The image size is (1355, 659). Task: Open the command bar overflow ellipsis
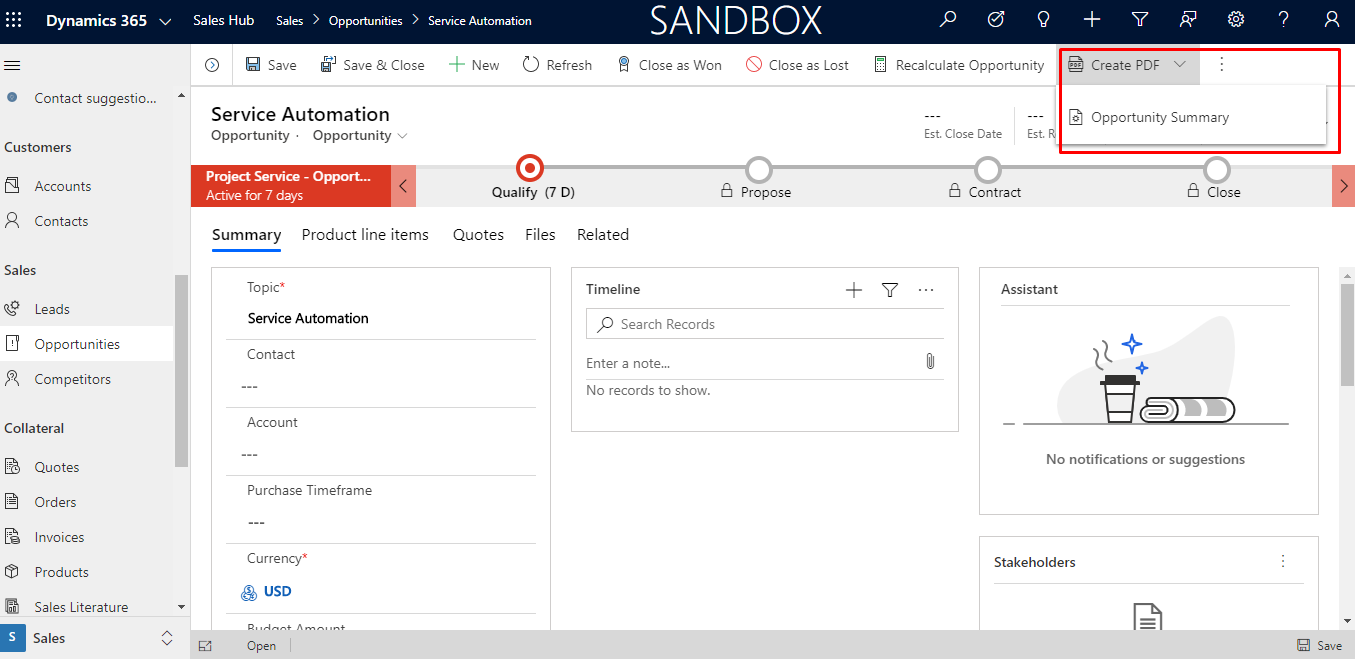[x=1221, y=65]
